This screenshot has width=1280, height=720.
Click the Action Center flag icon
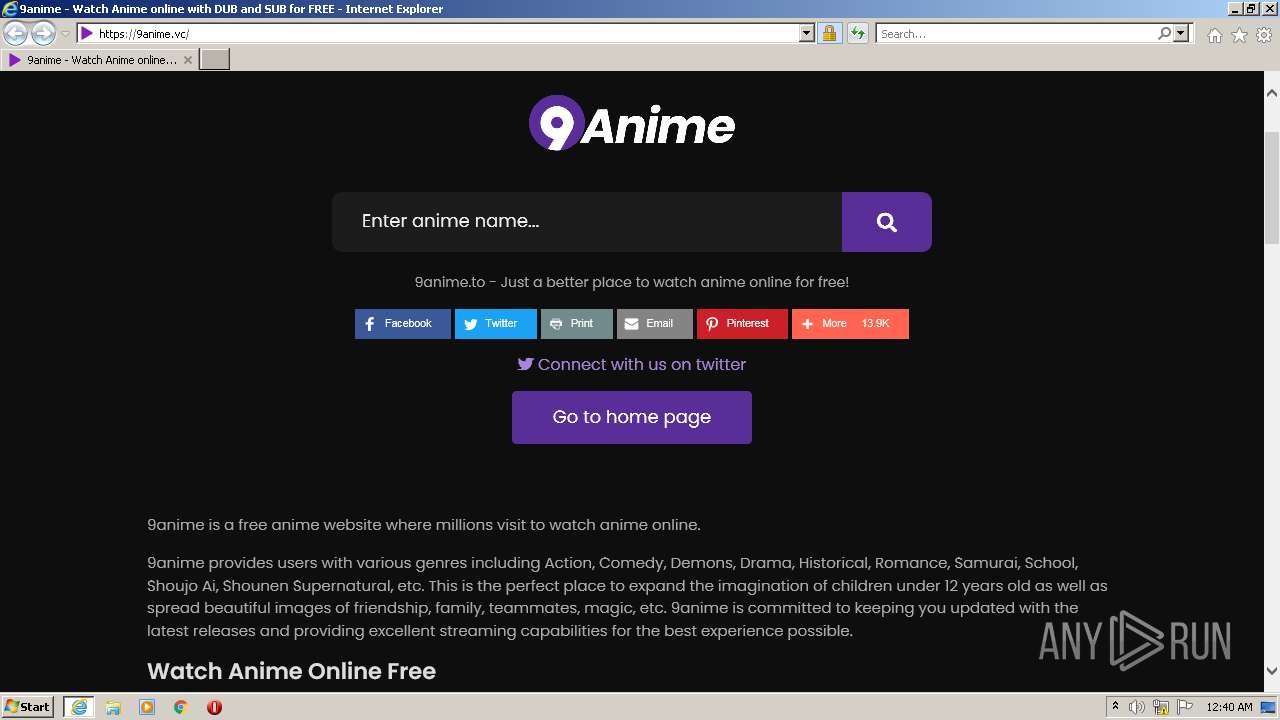(1185, 707)
